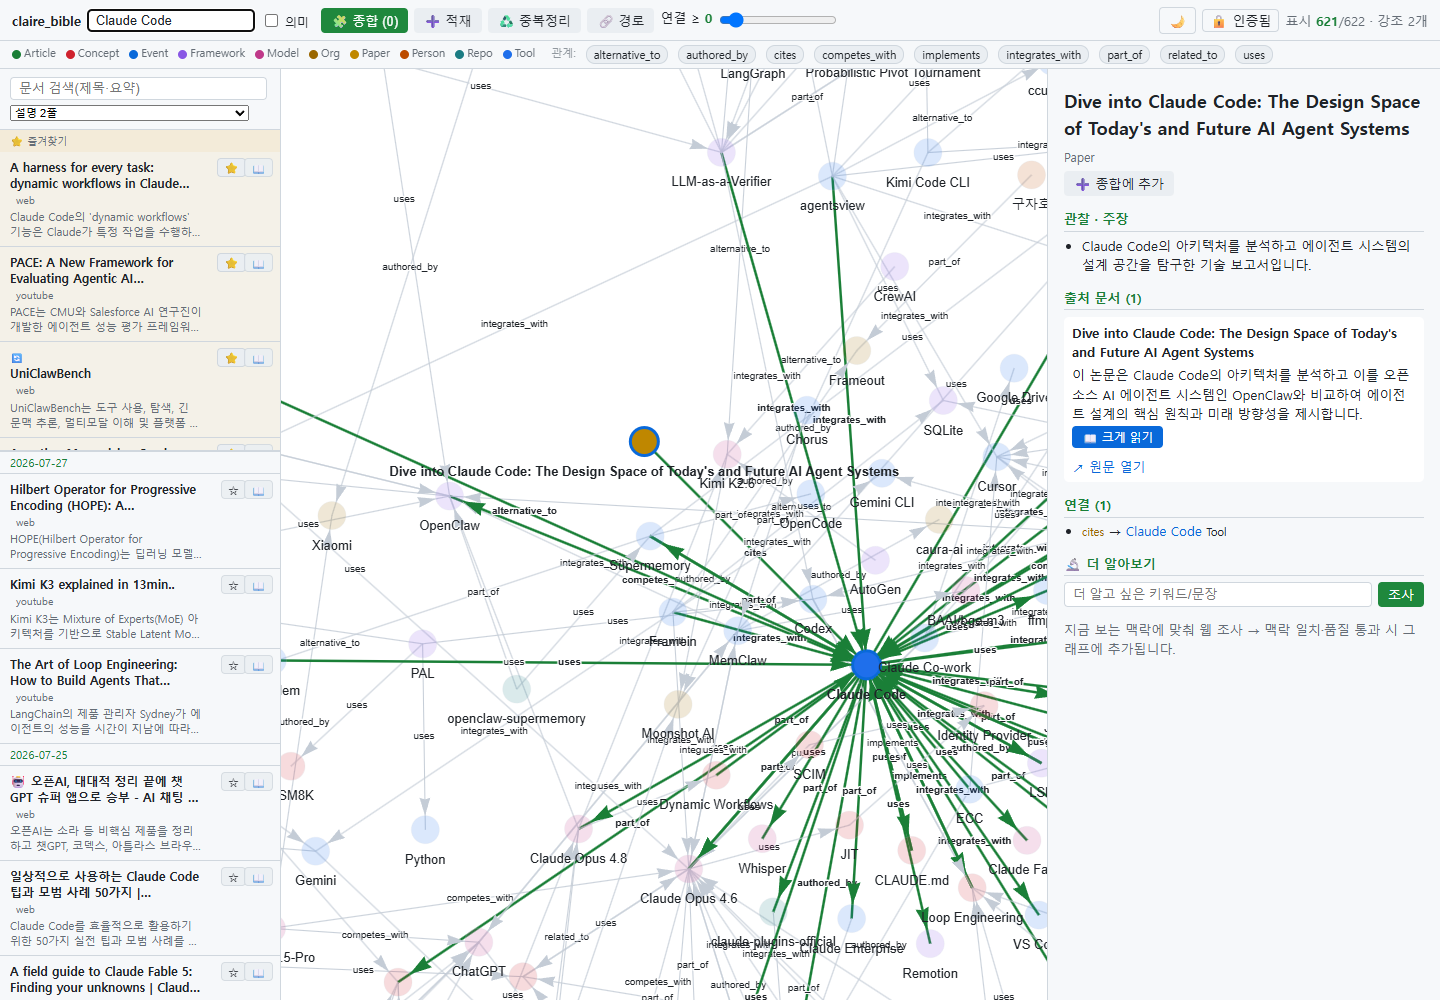Toggle Model node type in legend

tap(277, 54)
